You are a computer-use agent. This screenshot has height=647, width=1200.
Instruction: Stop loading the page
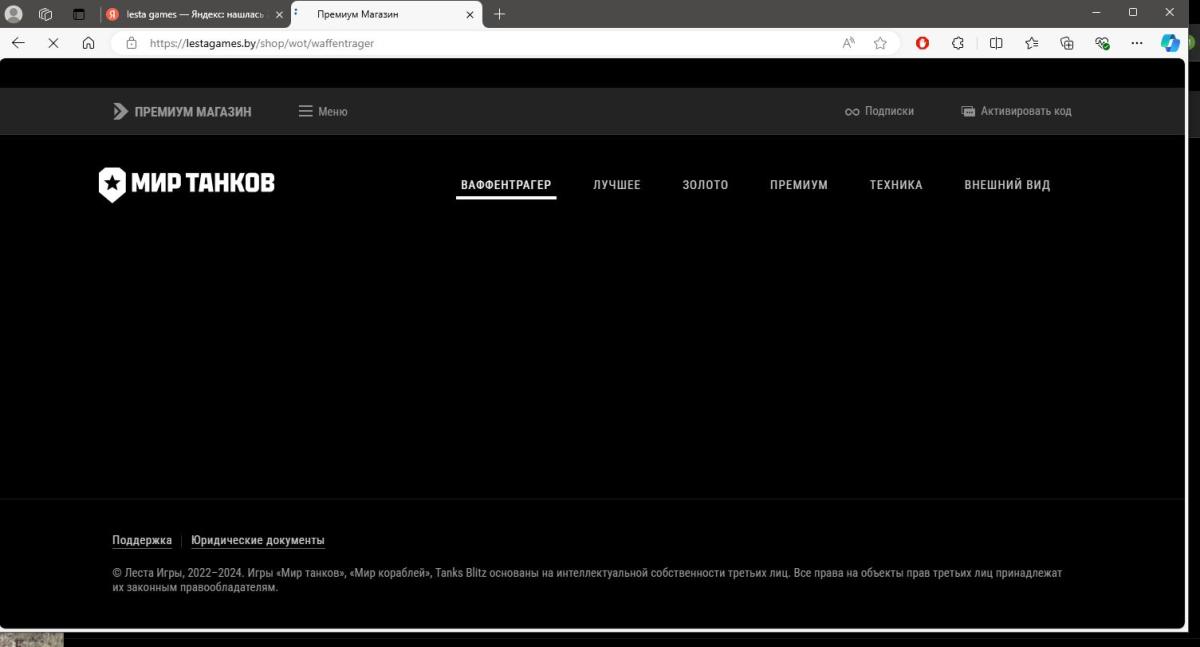pyautogui.click(x=54, y=43)
